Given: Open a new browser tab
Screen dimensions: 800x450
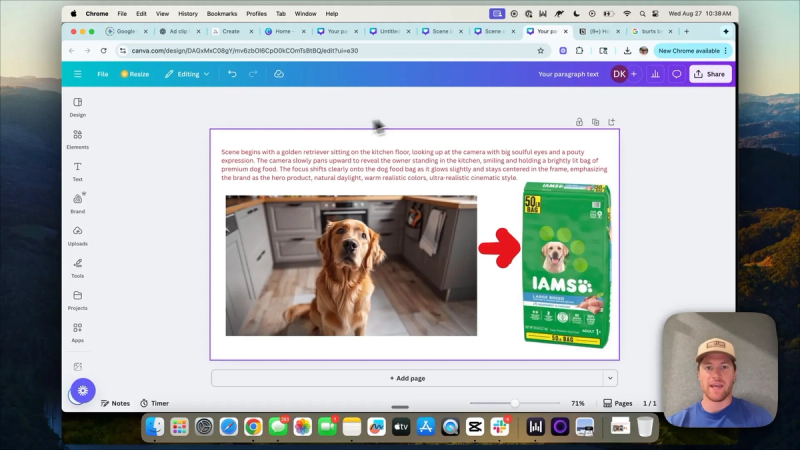Looking at the screenshot, I should point(687,31).
